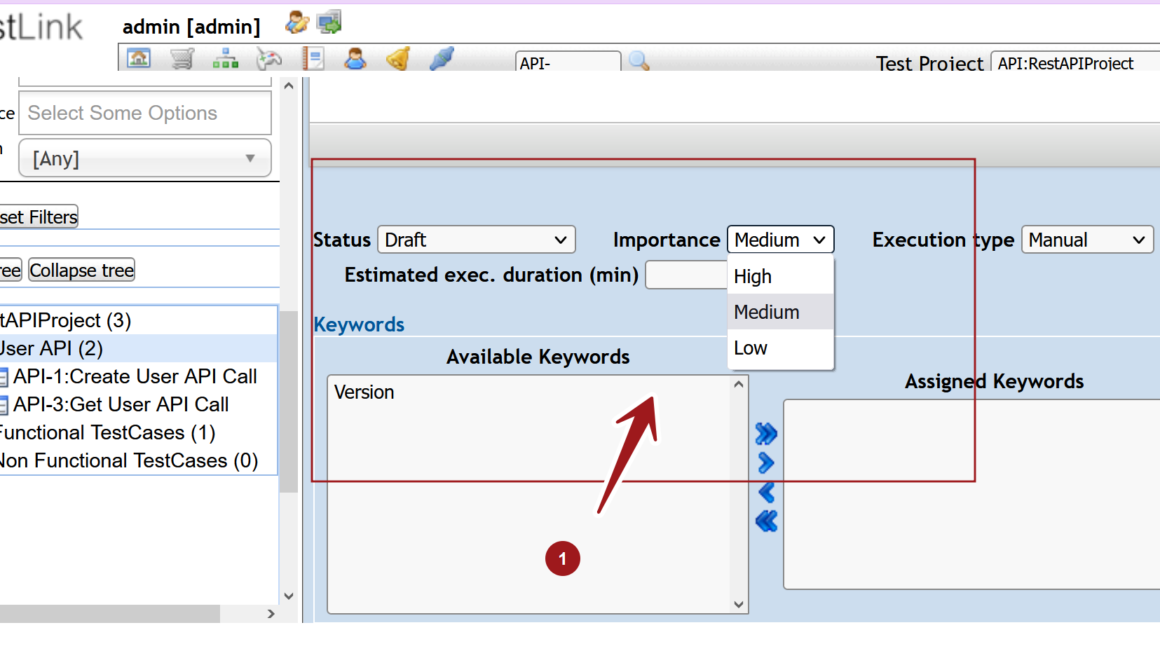
Task: Select the API-1:Create User API Call test case
Action: pos(137,376)
